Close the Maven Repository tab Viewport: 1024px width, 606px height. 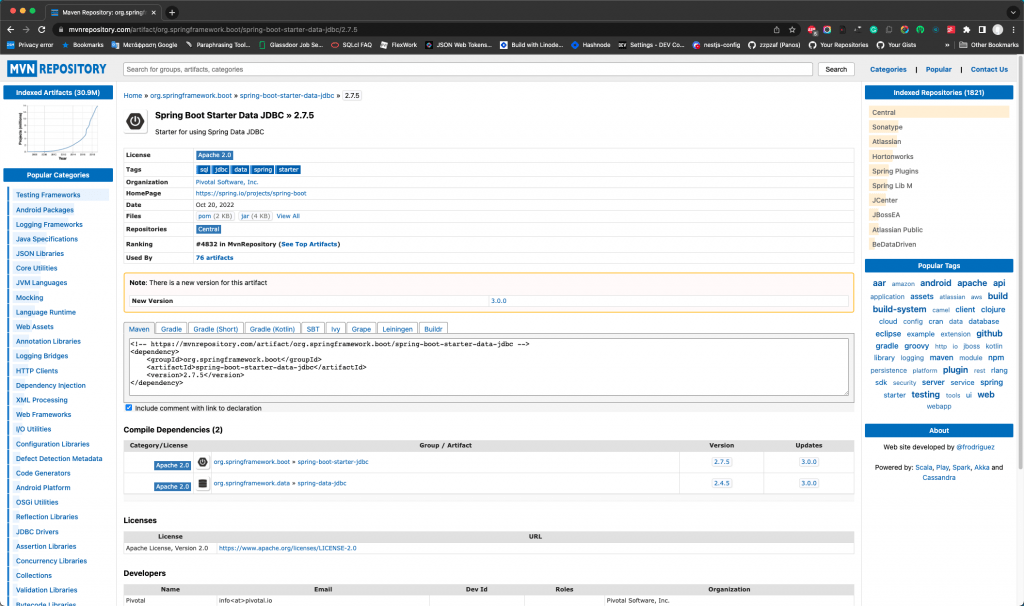pos(153,12)
